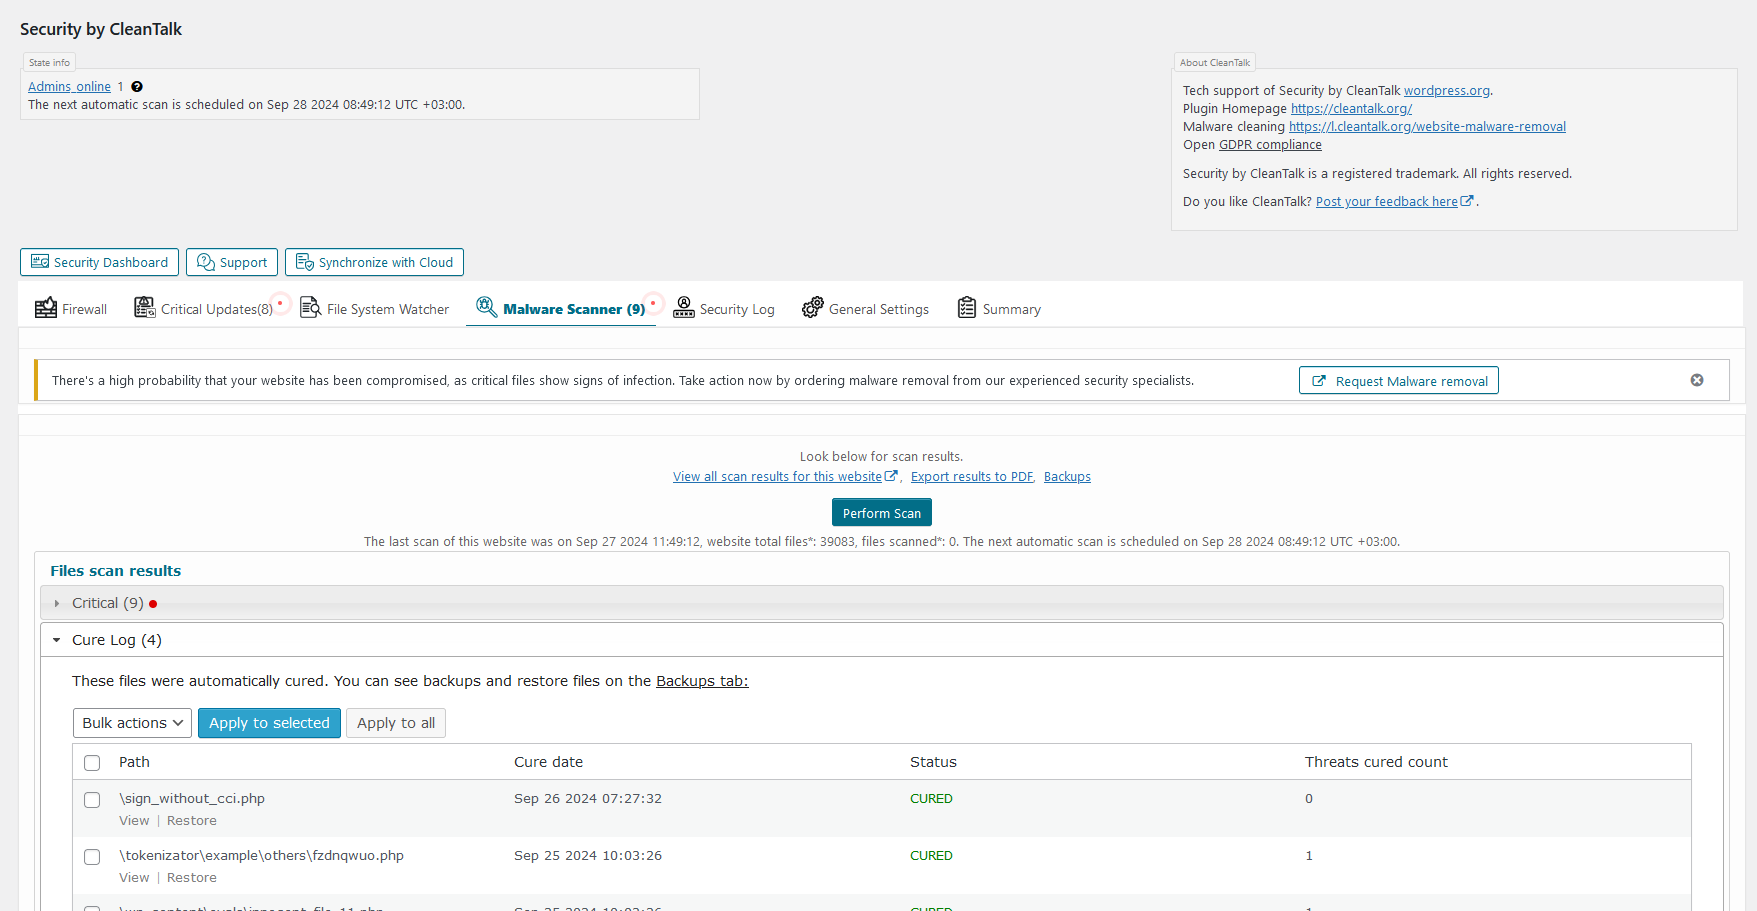Image resolution: width=1757 pixels, height=911 pixels.
Task: Switch to the Summary tab
Action: coord(999,309)
